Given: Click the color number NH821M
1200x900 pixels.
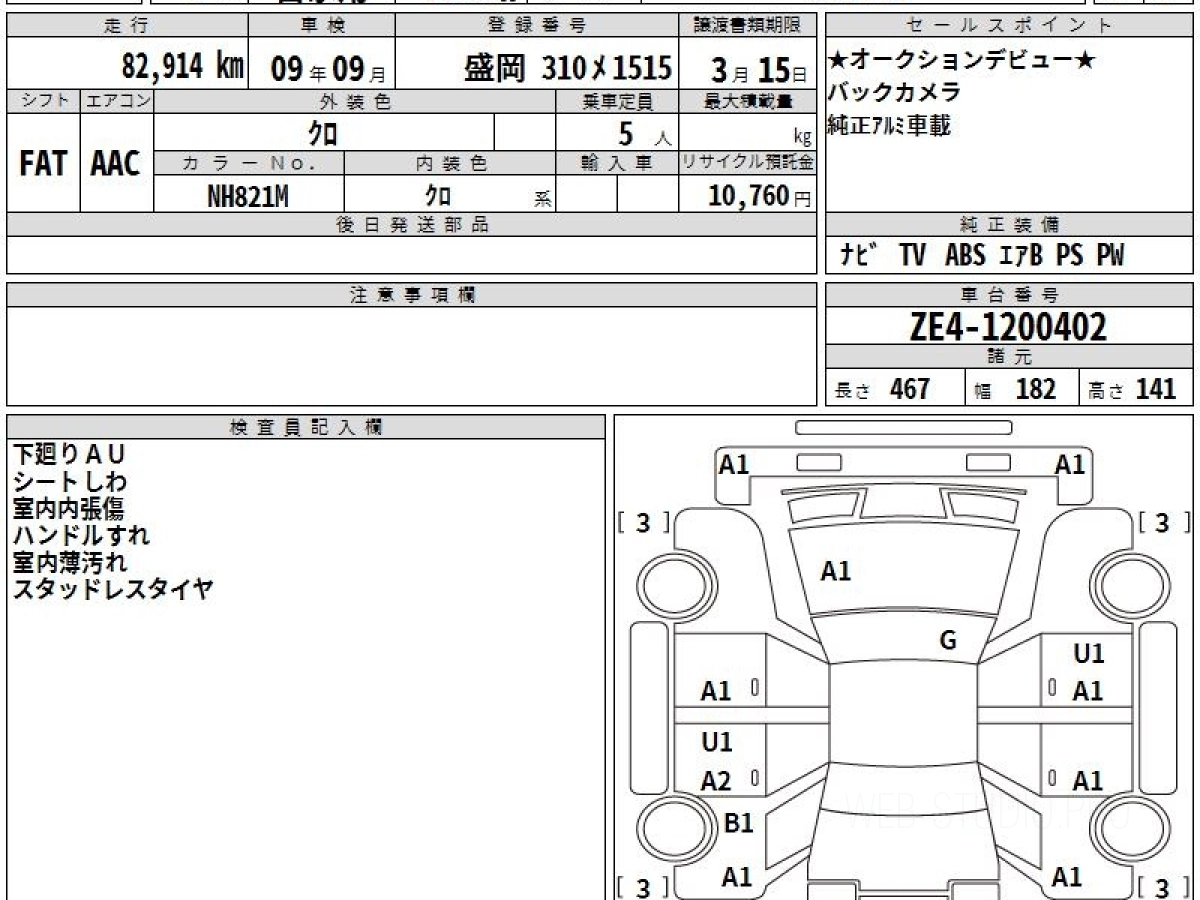Looking at the screenshot, I should click(x=248, y=197).
